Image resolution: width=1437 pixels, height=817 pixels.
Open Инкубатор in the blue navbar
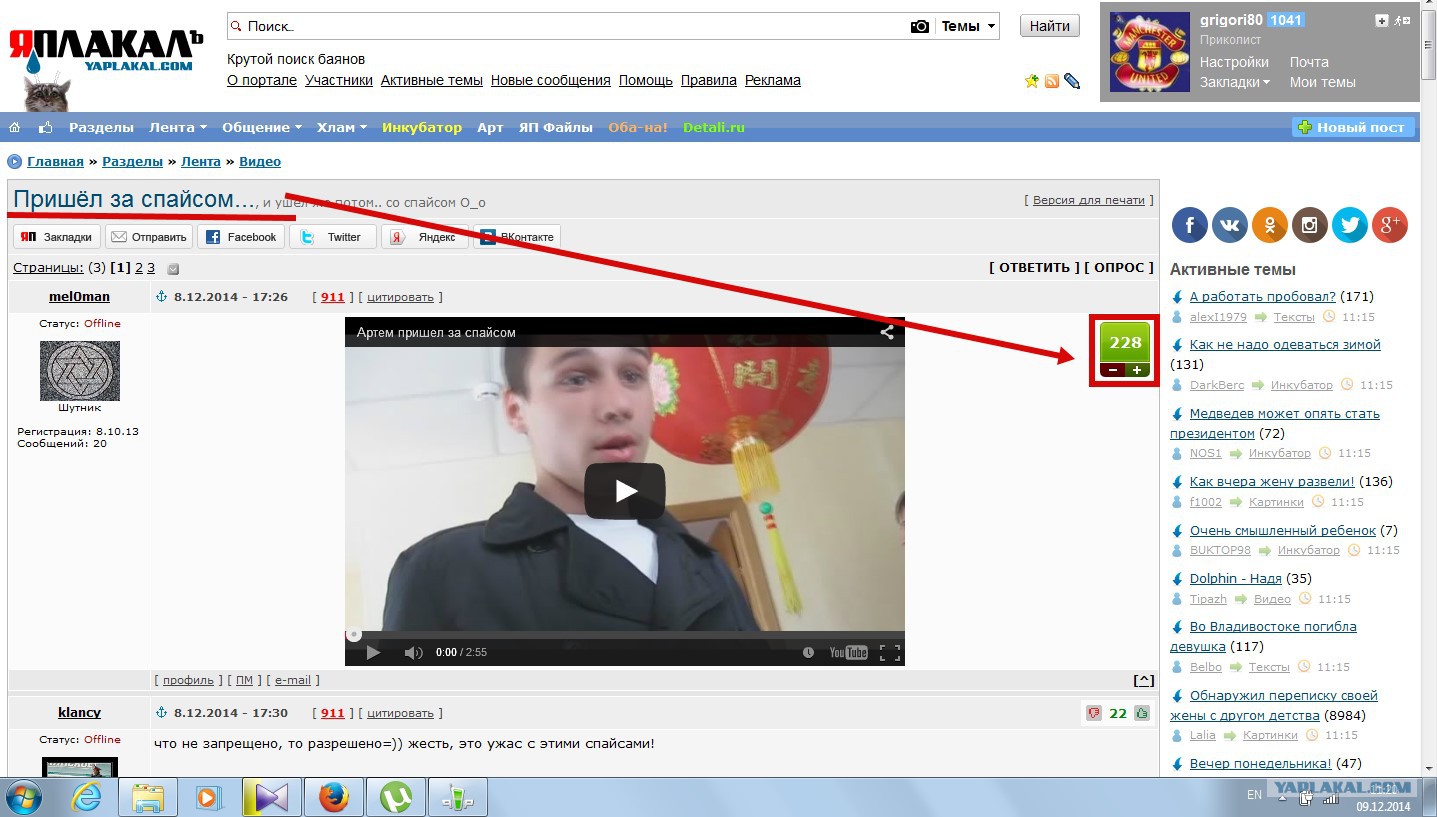[422, 127]
